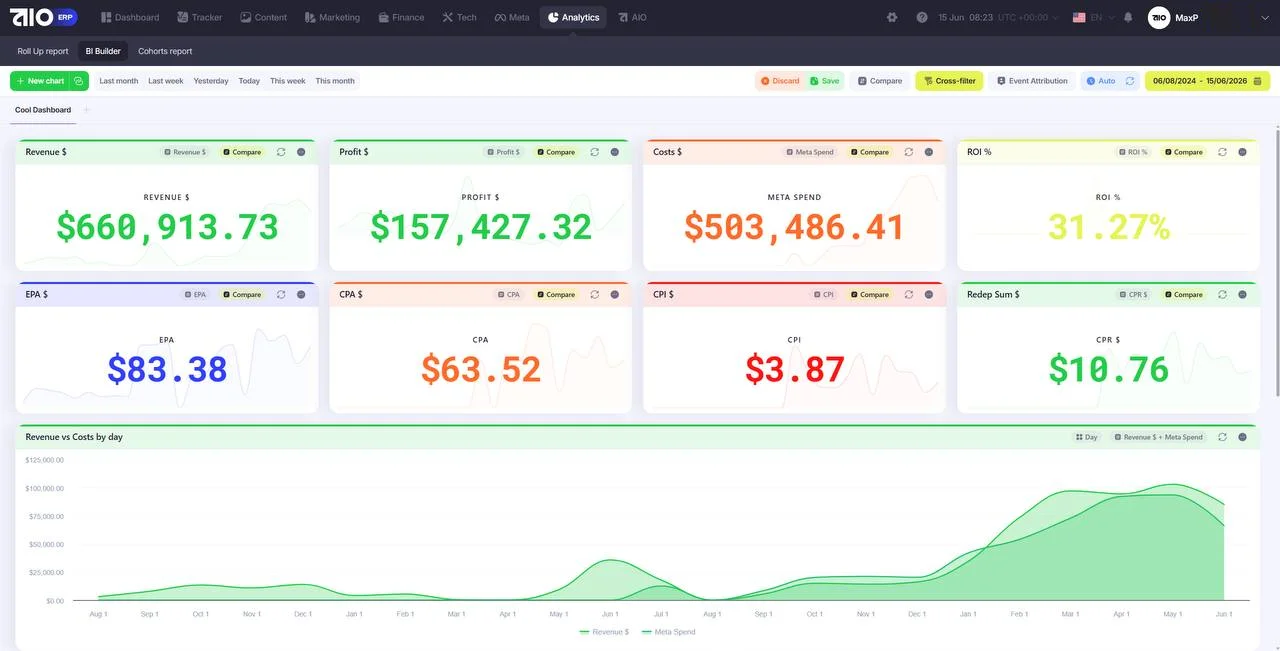This screenshot has width=1280, height=651.
Task: Toggle Auto refresh mode
Action: click(1101, 81)
